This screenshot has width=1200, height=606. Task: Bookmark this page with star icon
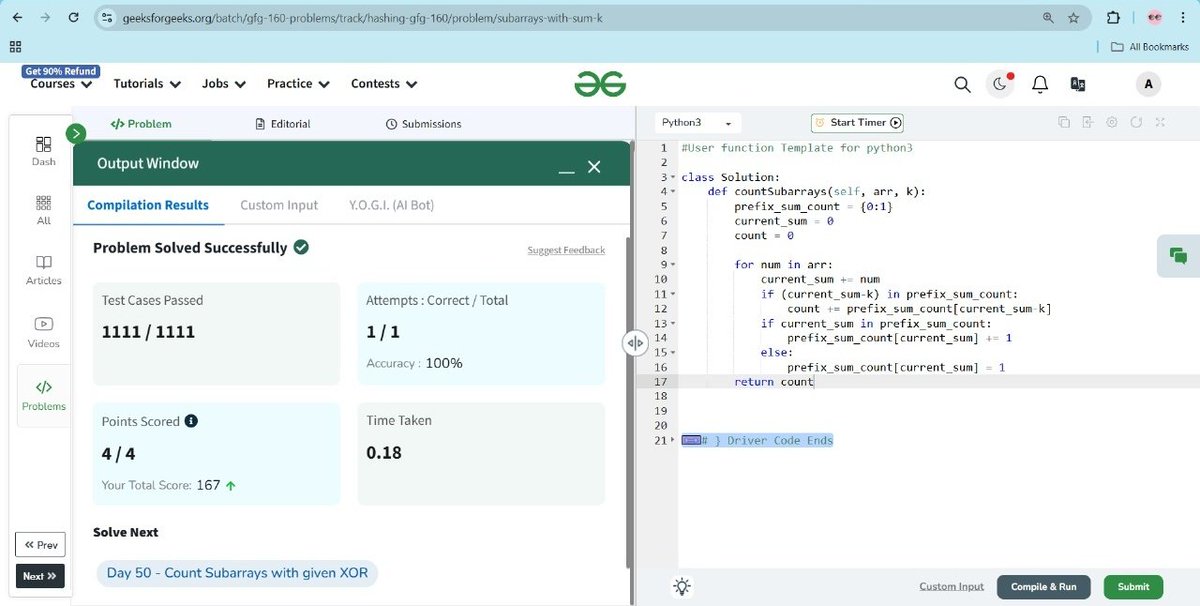1073,18
